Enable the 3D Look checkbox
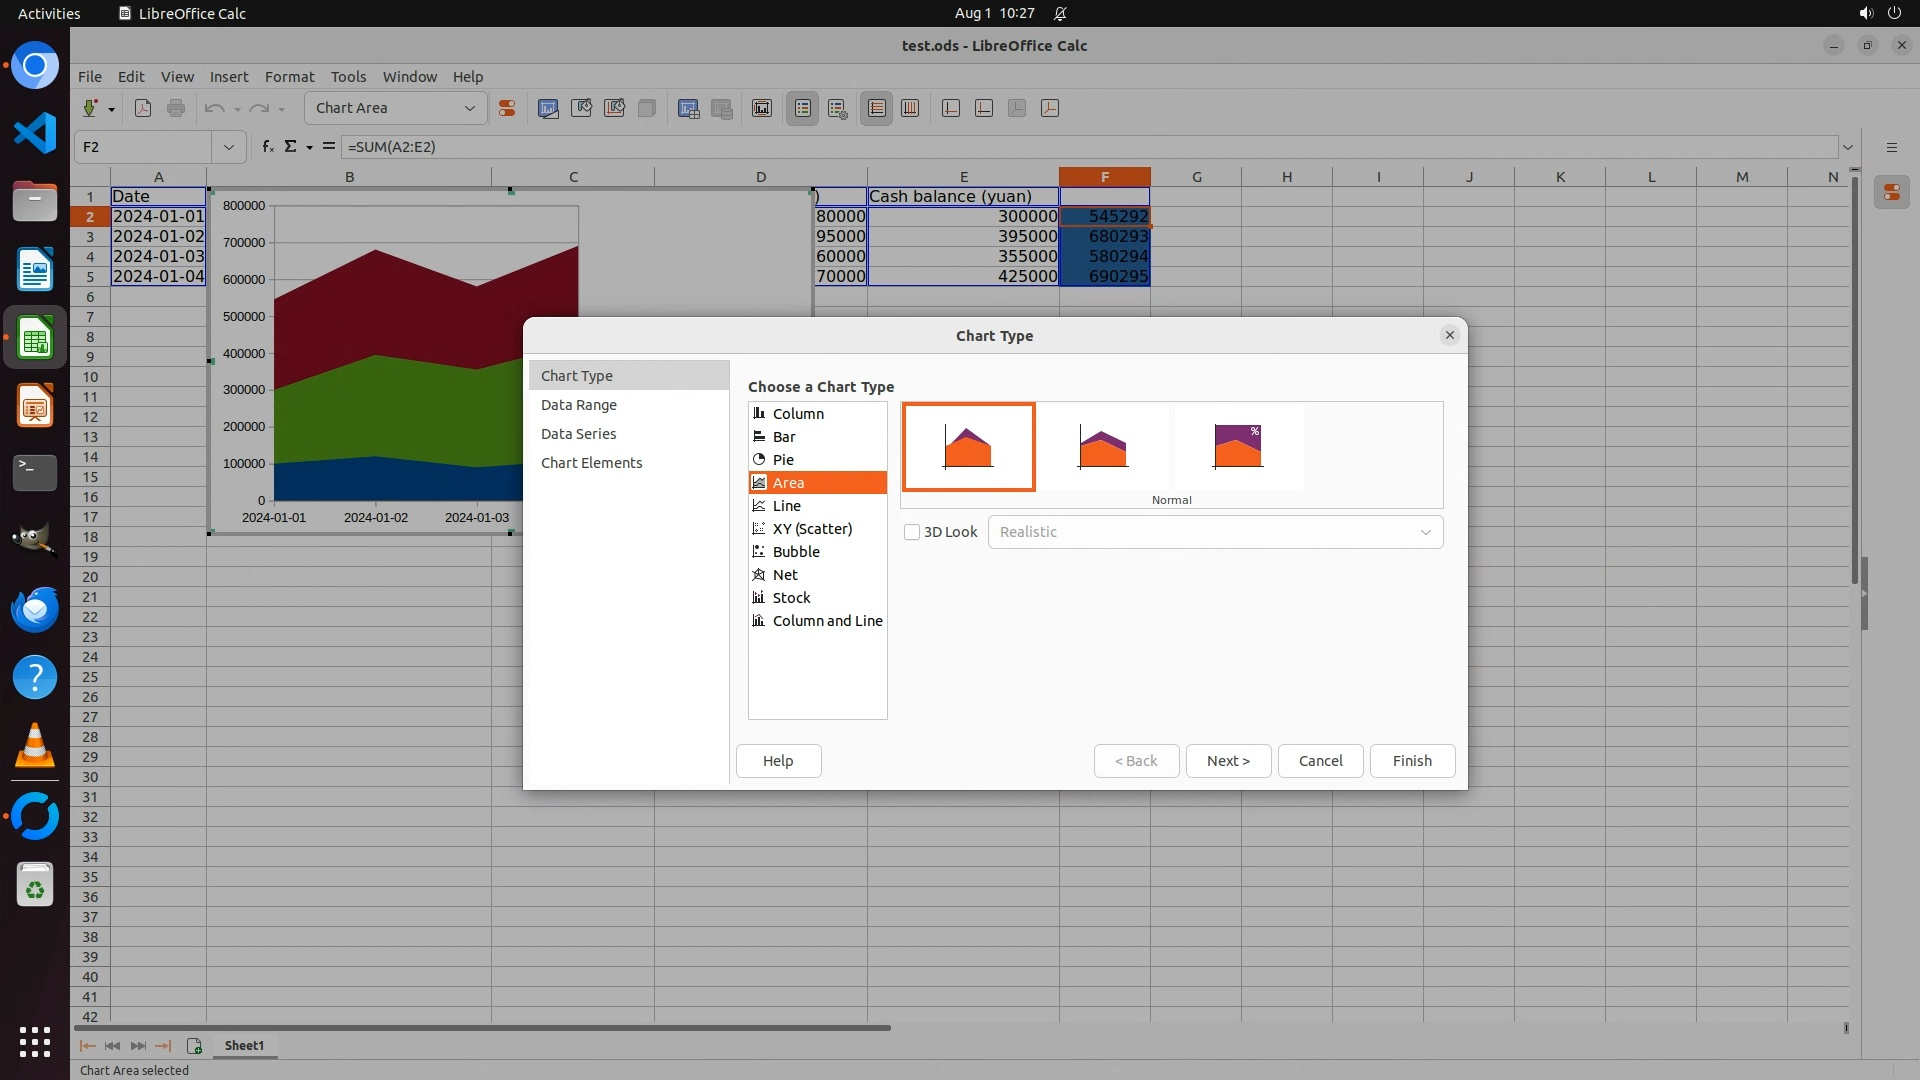This screenshot has width=1920, height=1080. tap(912, 532)
